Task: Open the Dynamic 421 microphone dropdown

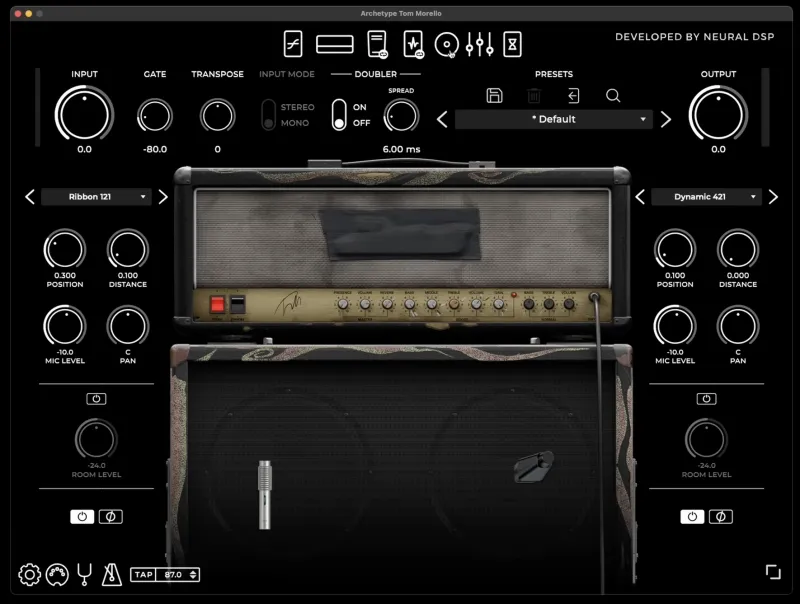Action: 706,197
